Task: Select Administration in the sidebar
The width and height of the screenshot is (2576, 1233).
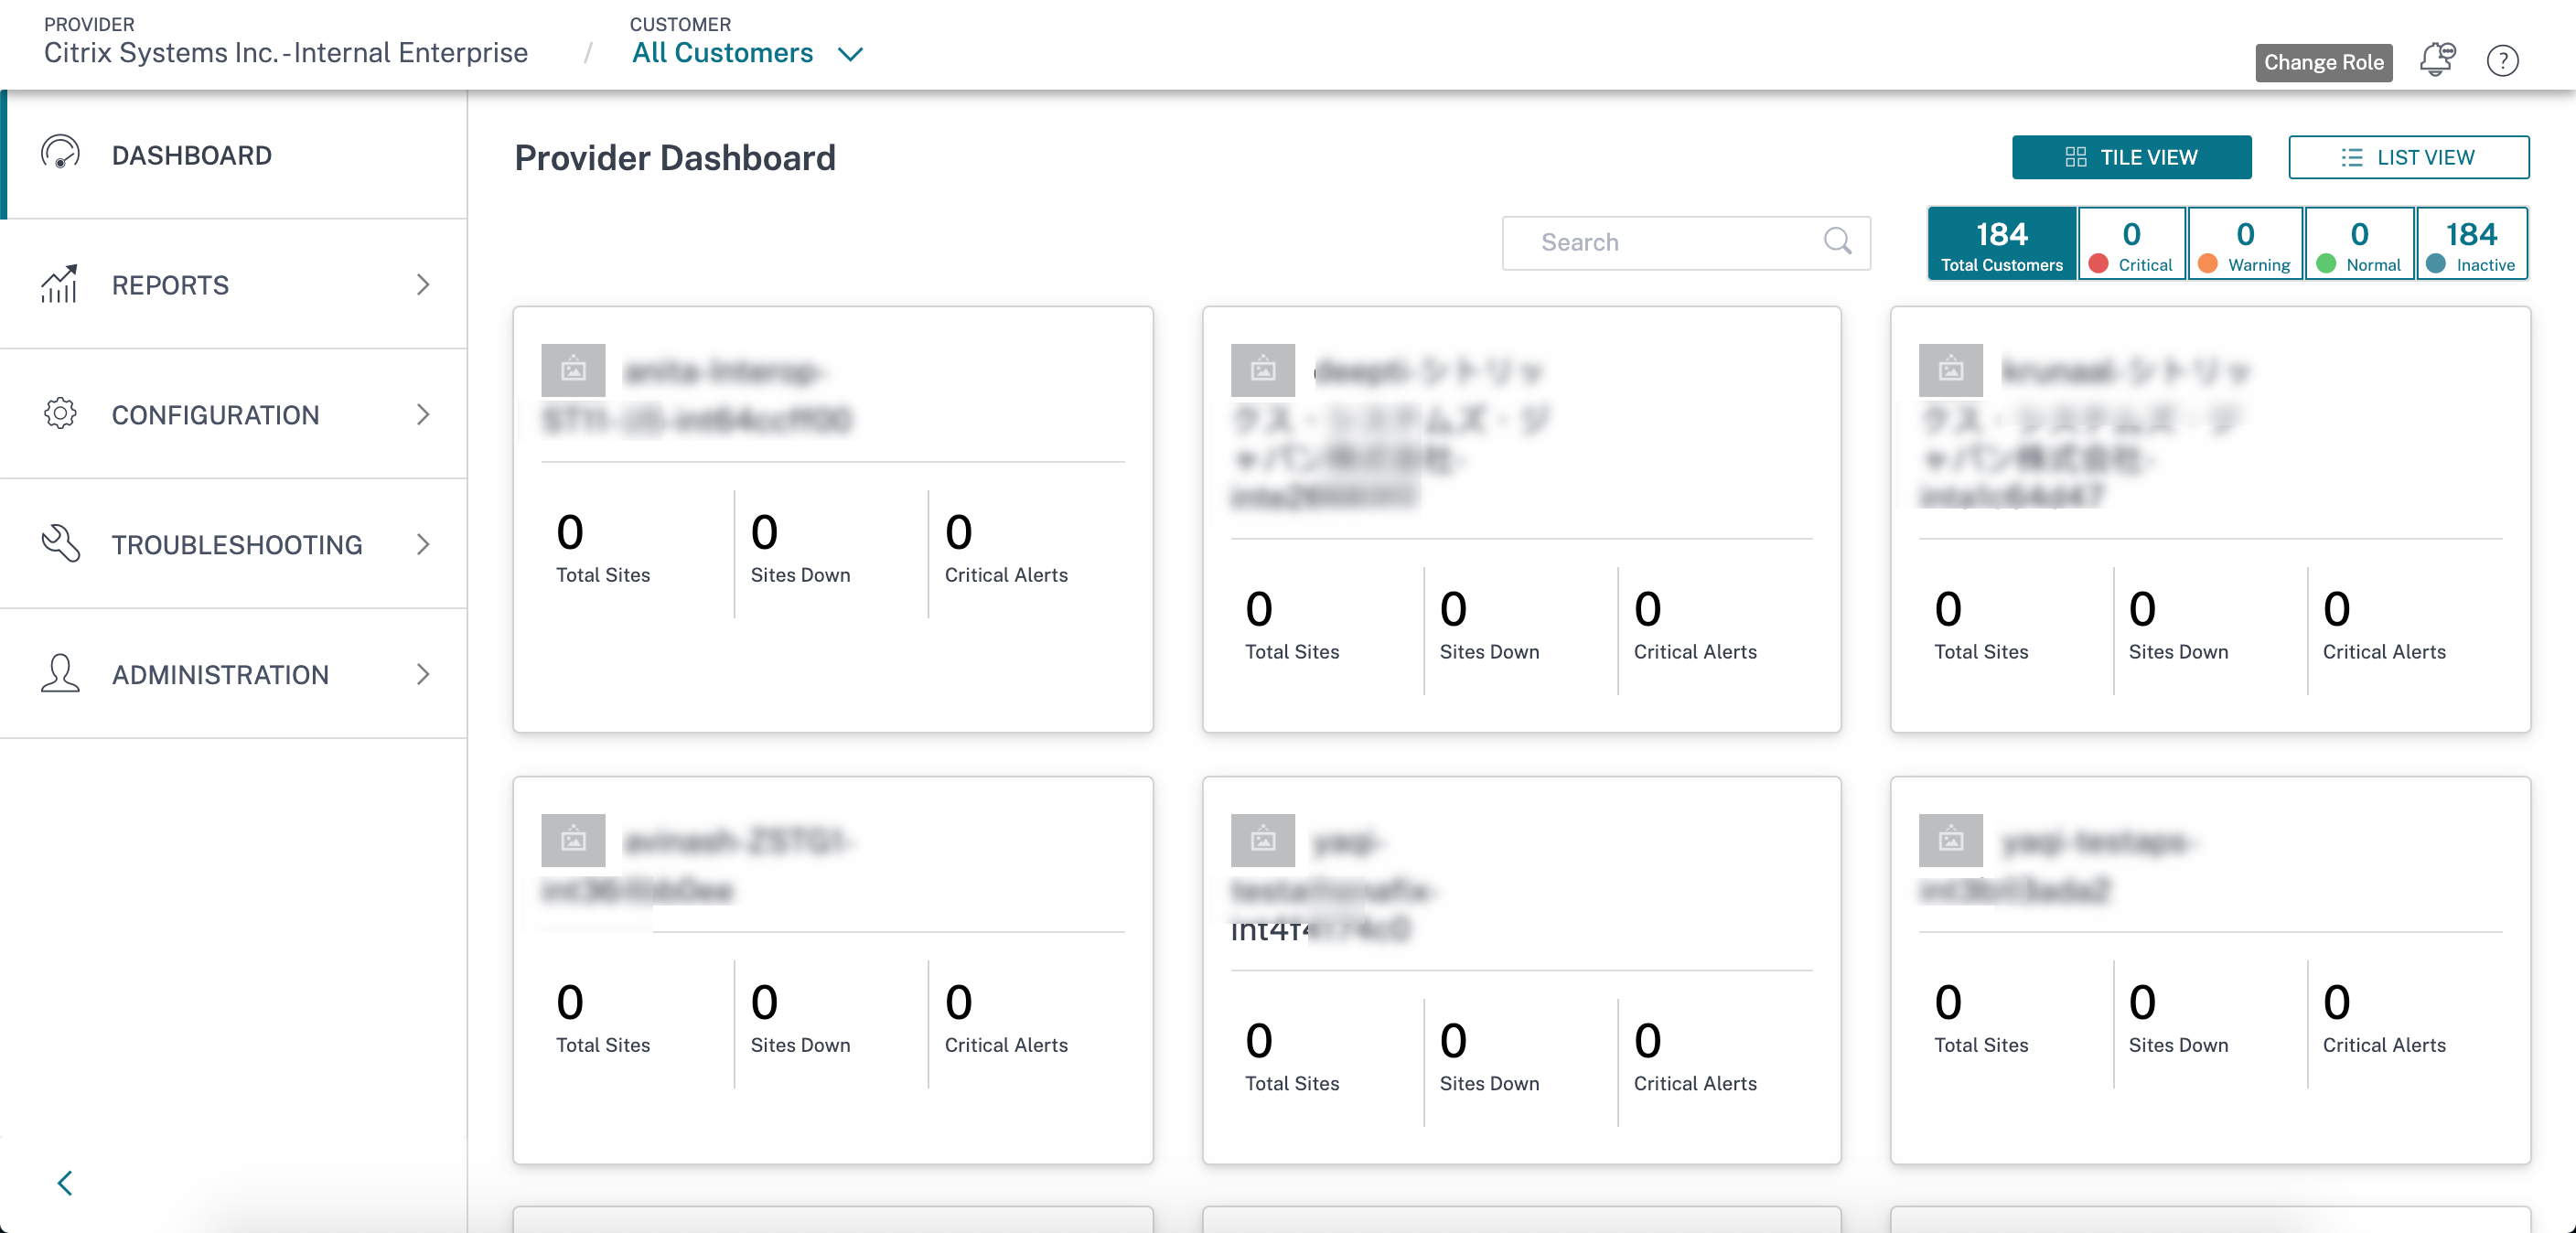Action: click(234, 675)
